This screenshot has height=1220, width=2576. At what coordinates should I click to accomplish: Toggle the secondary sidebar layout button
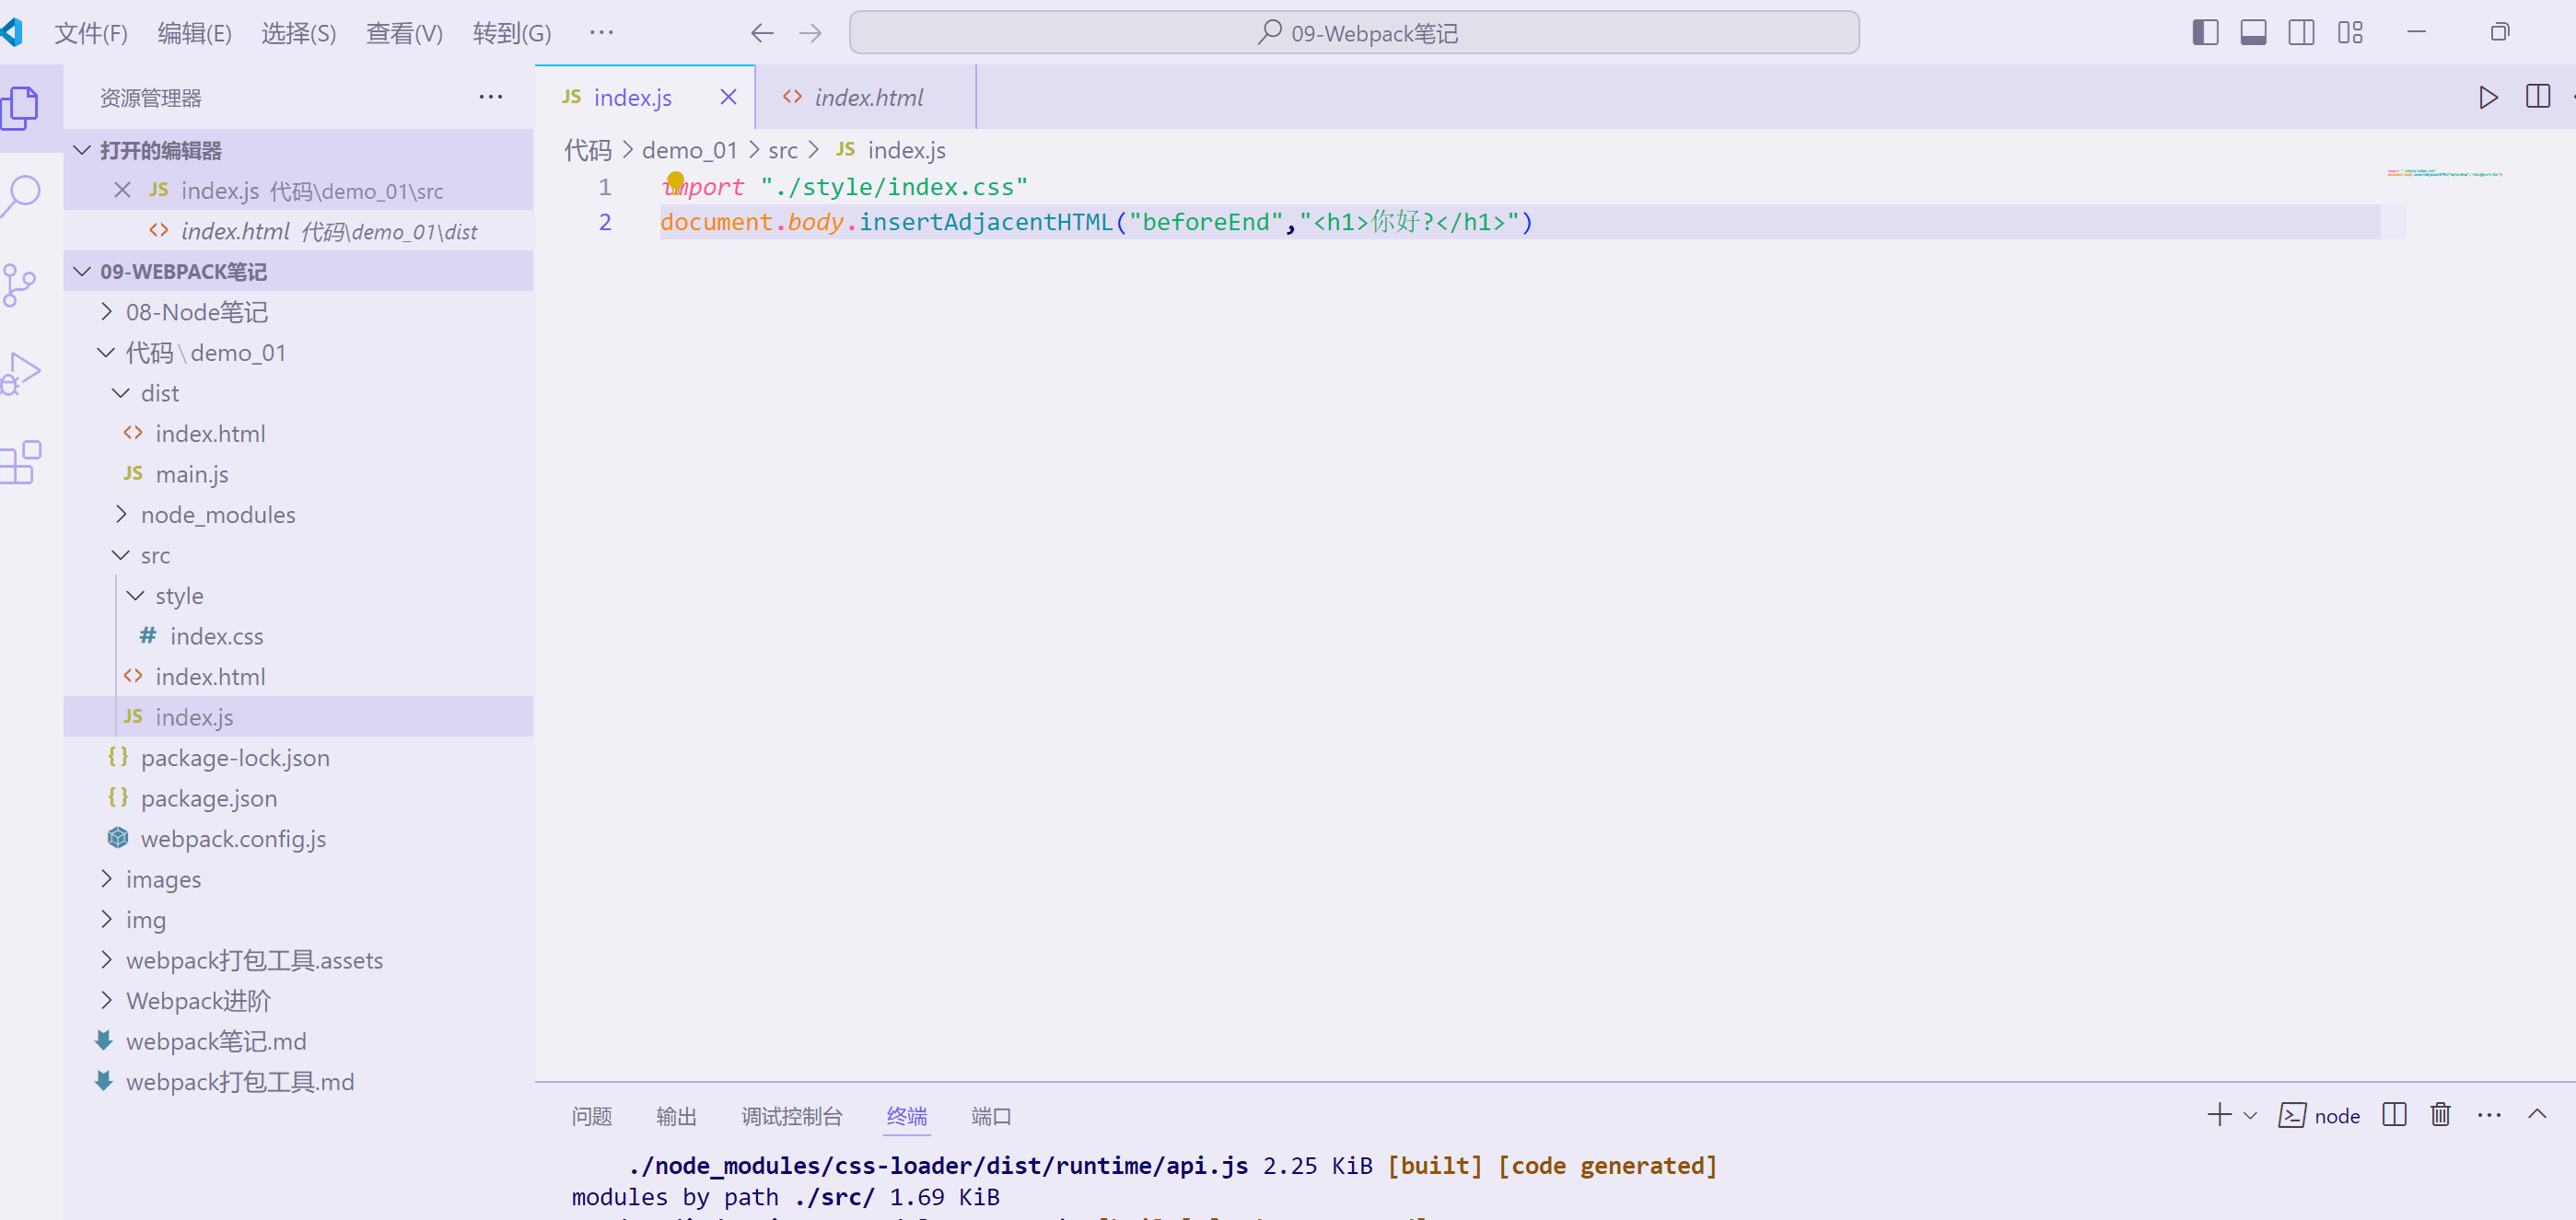2301,33
